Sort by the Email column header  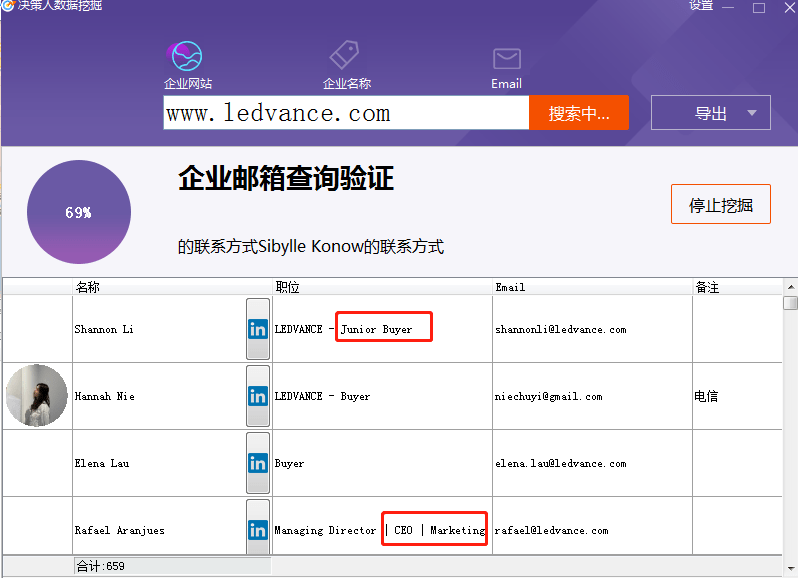(510, 287)
